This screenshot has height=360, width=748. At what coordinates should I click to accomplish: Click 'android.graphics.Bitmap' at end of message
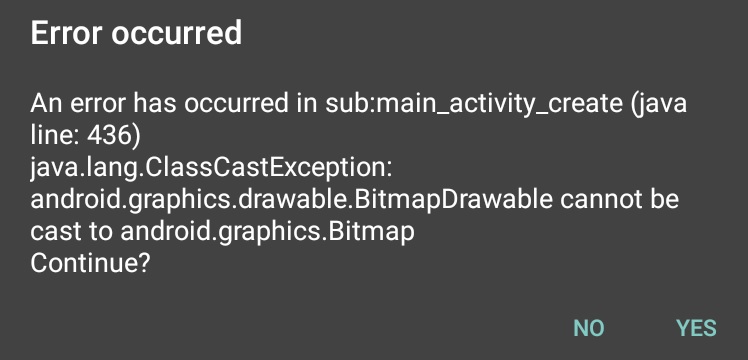pyautogui.click(x=267, y=232)
